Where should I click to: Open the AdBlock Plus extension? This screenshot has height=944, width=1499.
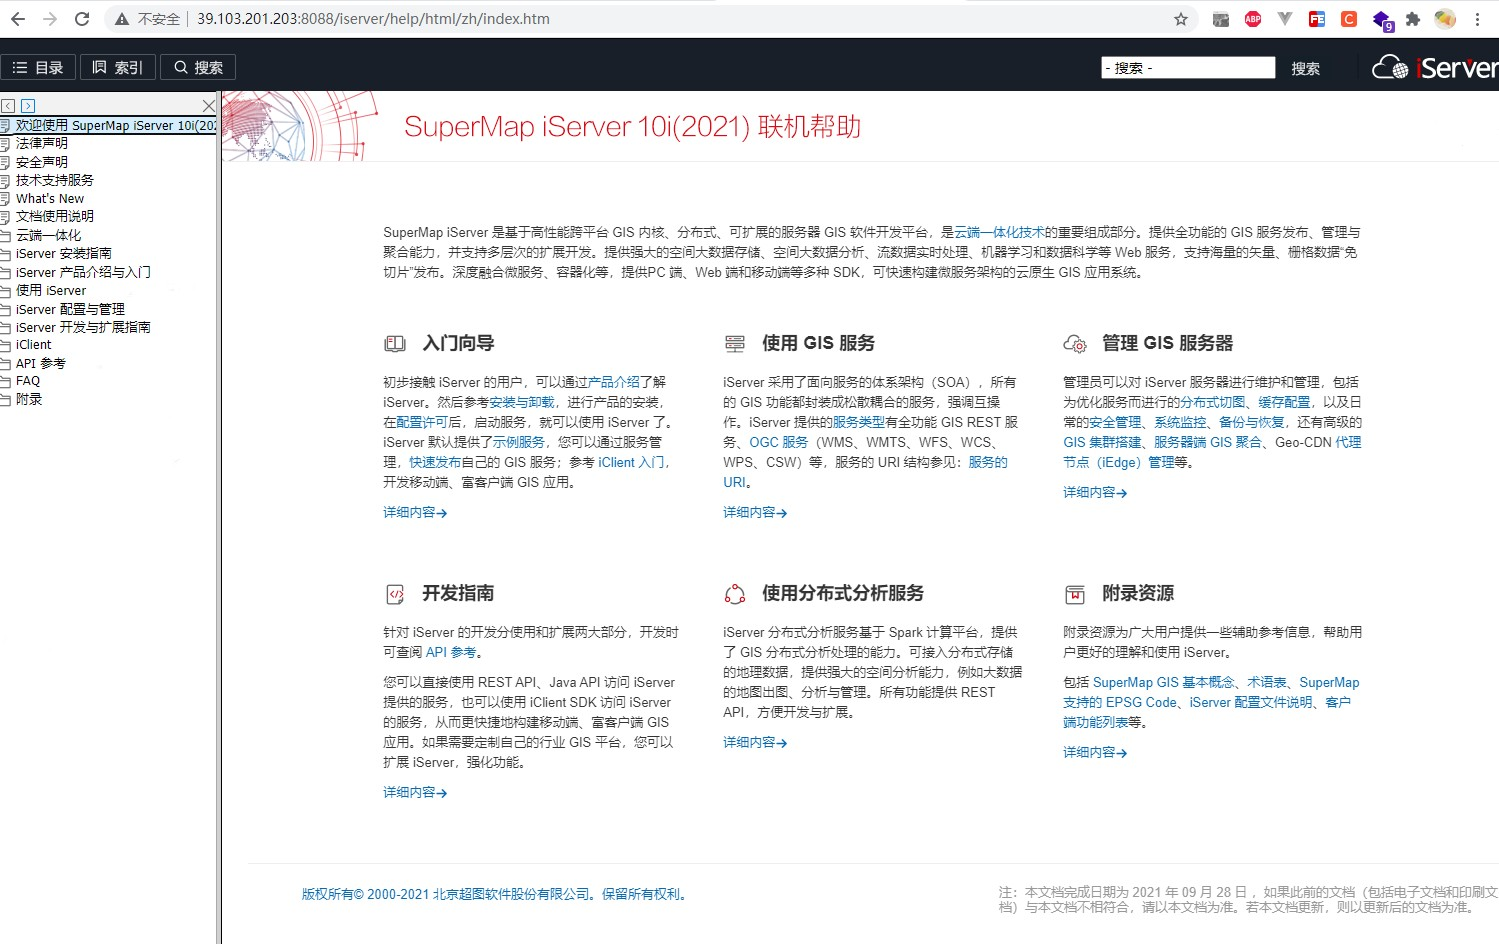(x=1253, y=19)
